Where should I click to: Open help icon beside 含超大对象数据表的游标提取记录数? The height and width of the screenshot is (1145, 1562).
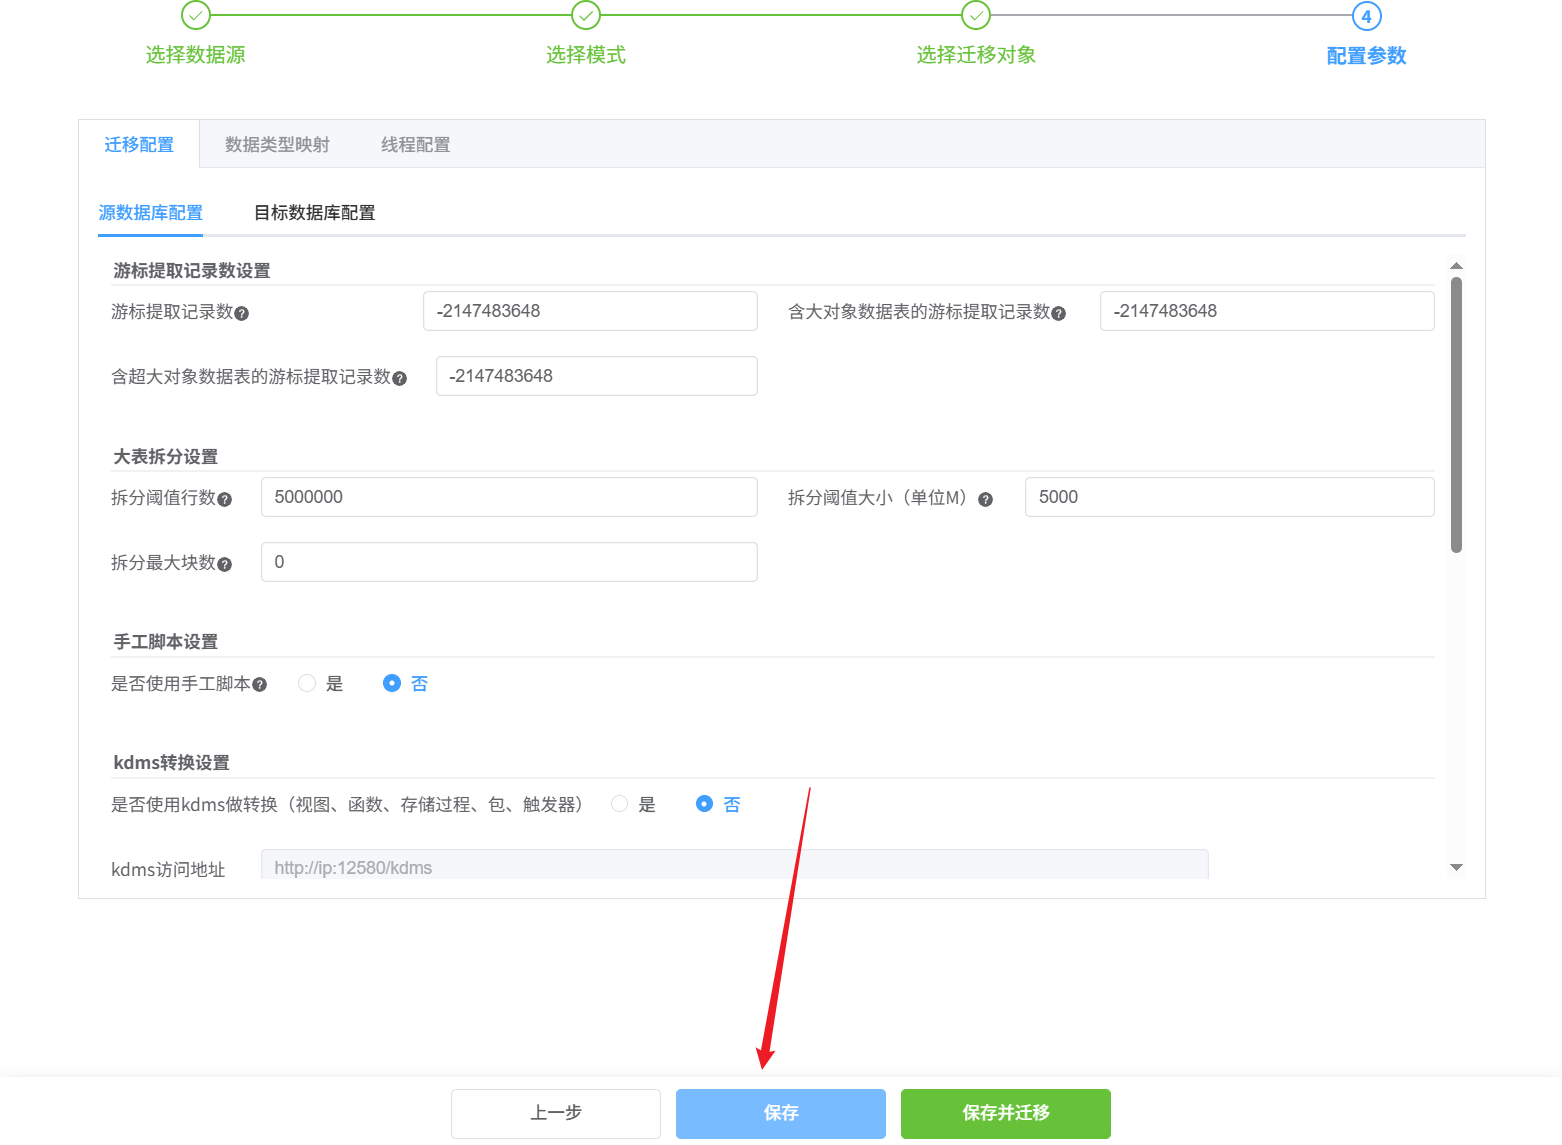pos(399,378)
